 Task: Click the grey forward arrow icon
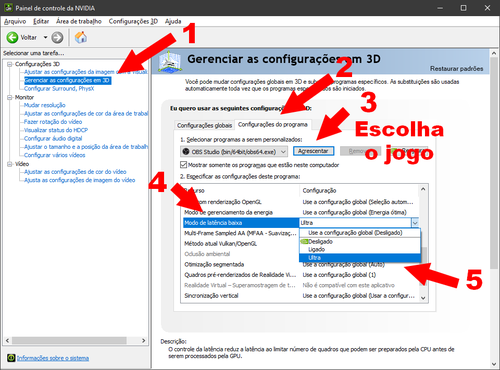click(57, 37)
